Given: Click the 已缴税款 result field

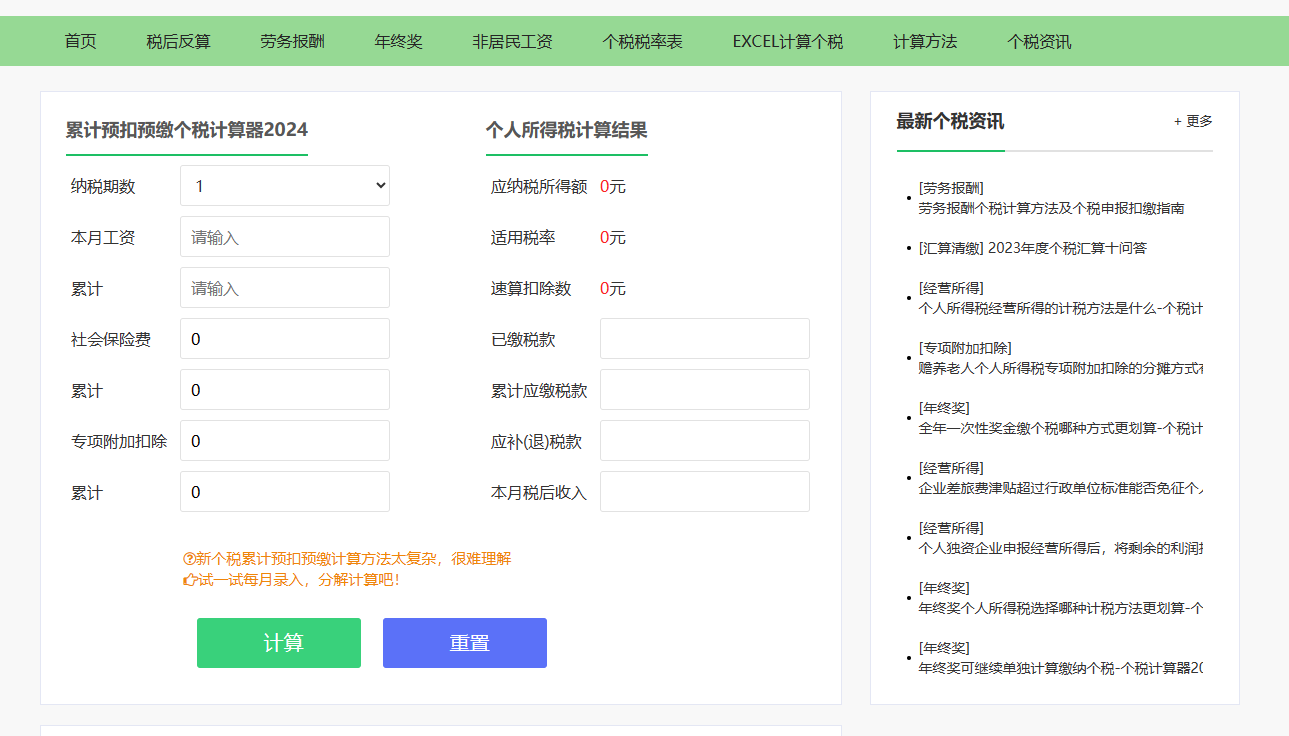Looking at the screenshot, I should (x=704, y=339).
